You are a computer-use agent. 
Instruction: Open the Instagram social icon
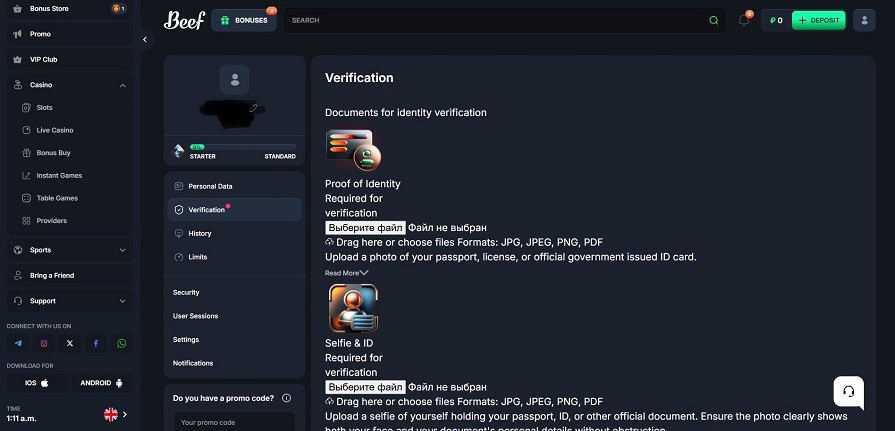[44, 343]
